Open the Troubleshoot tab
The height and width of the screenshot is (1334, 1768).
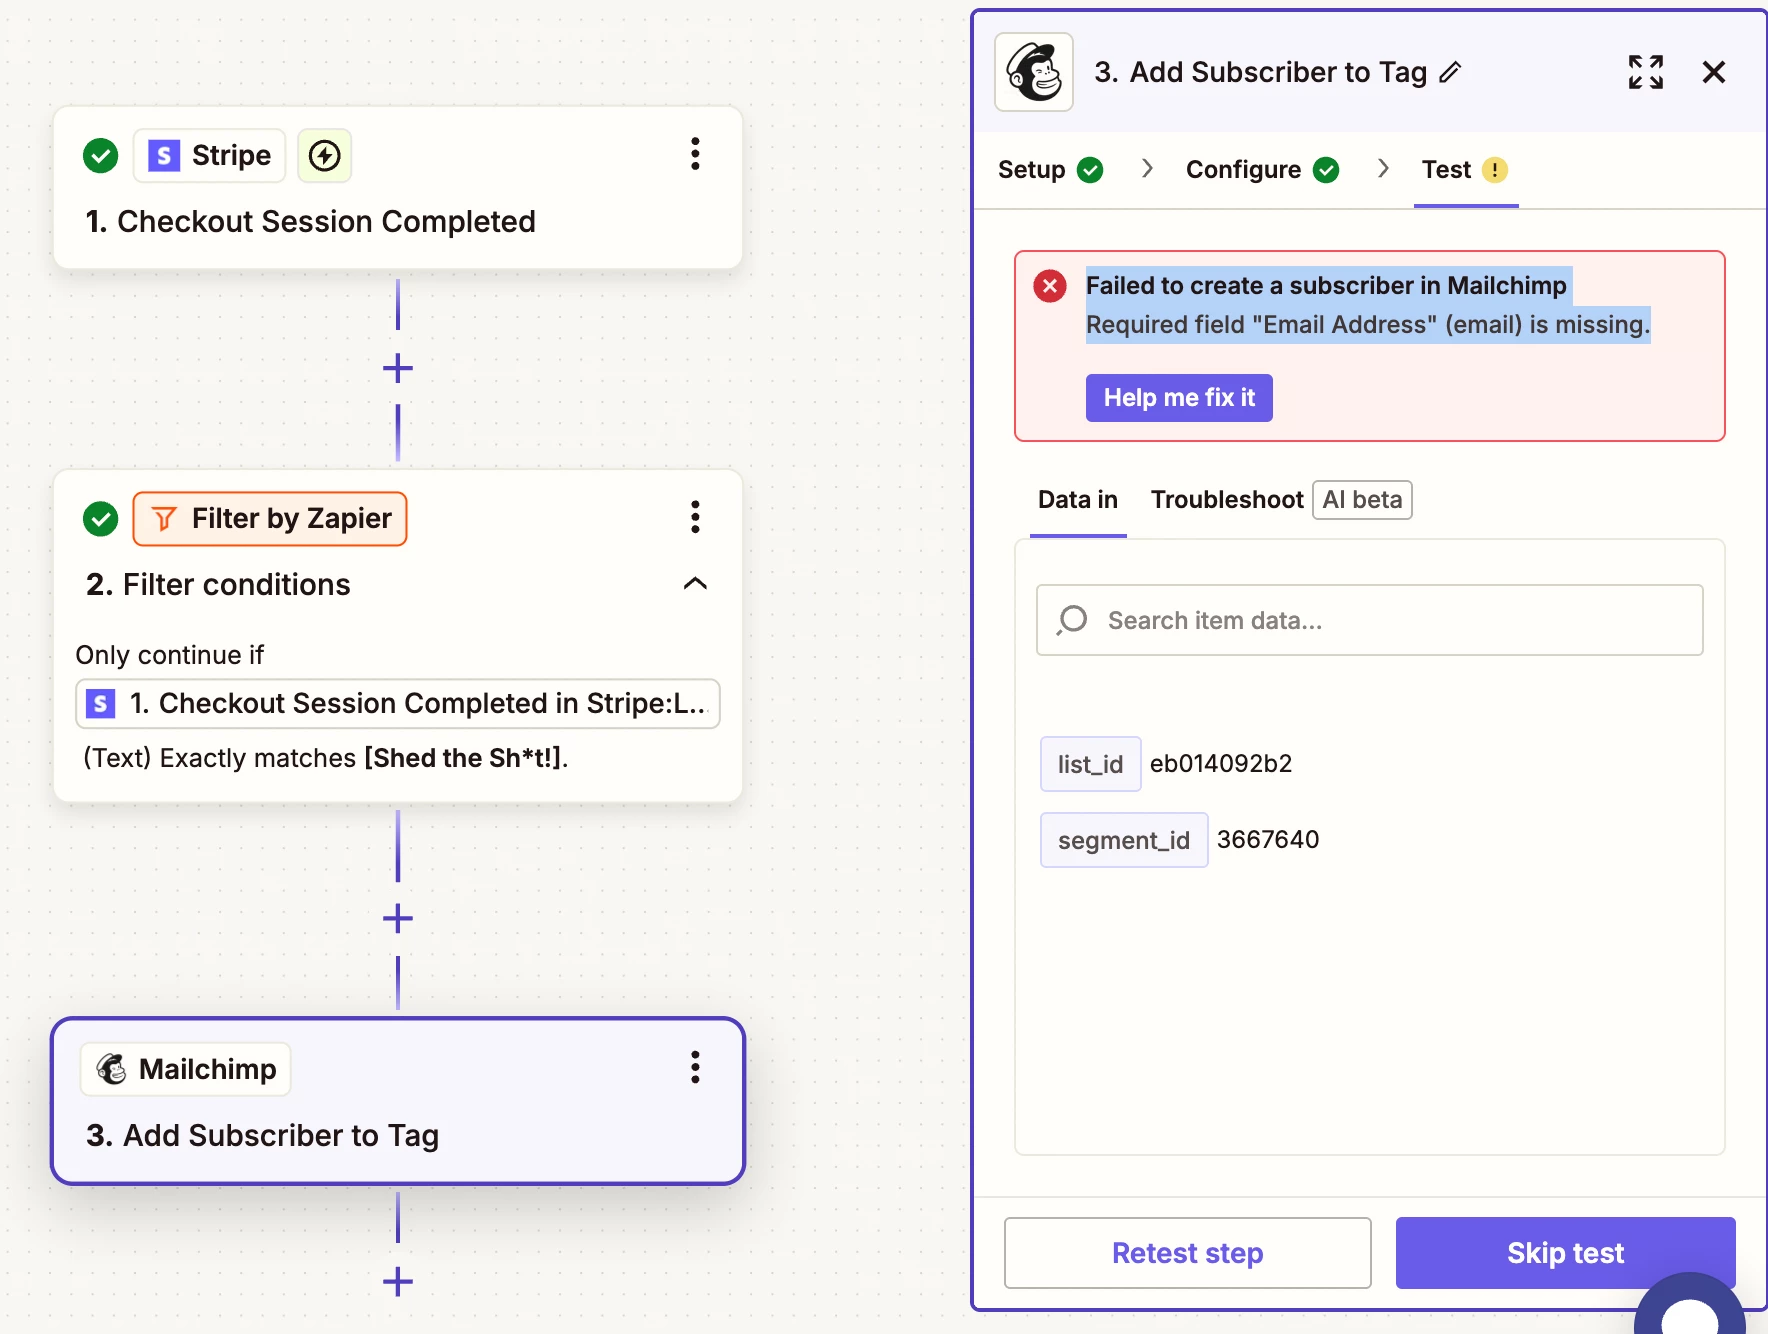[1227, 500]
